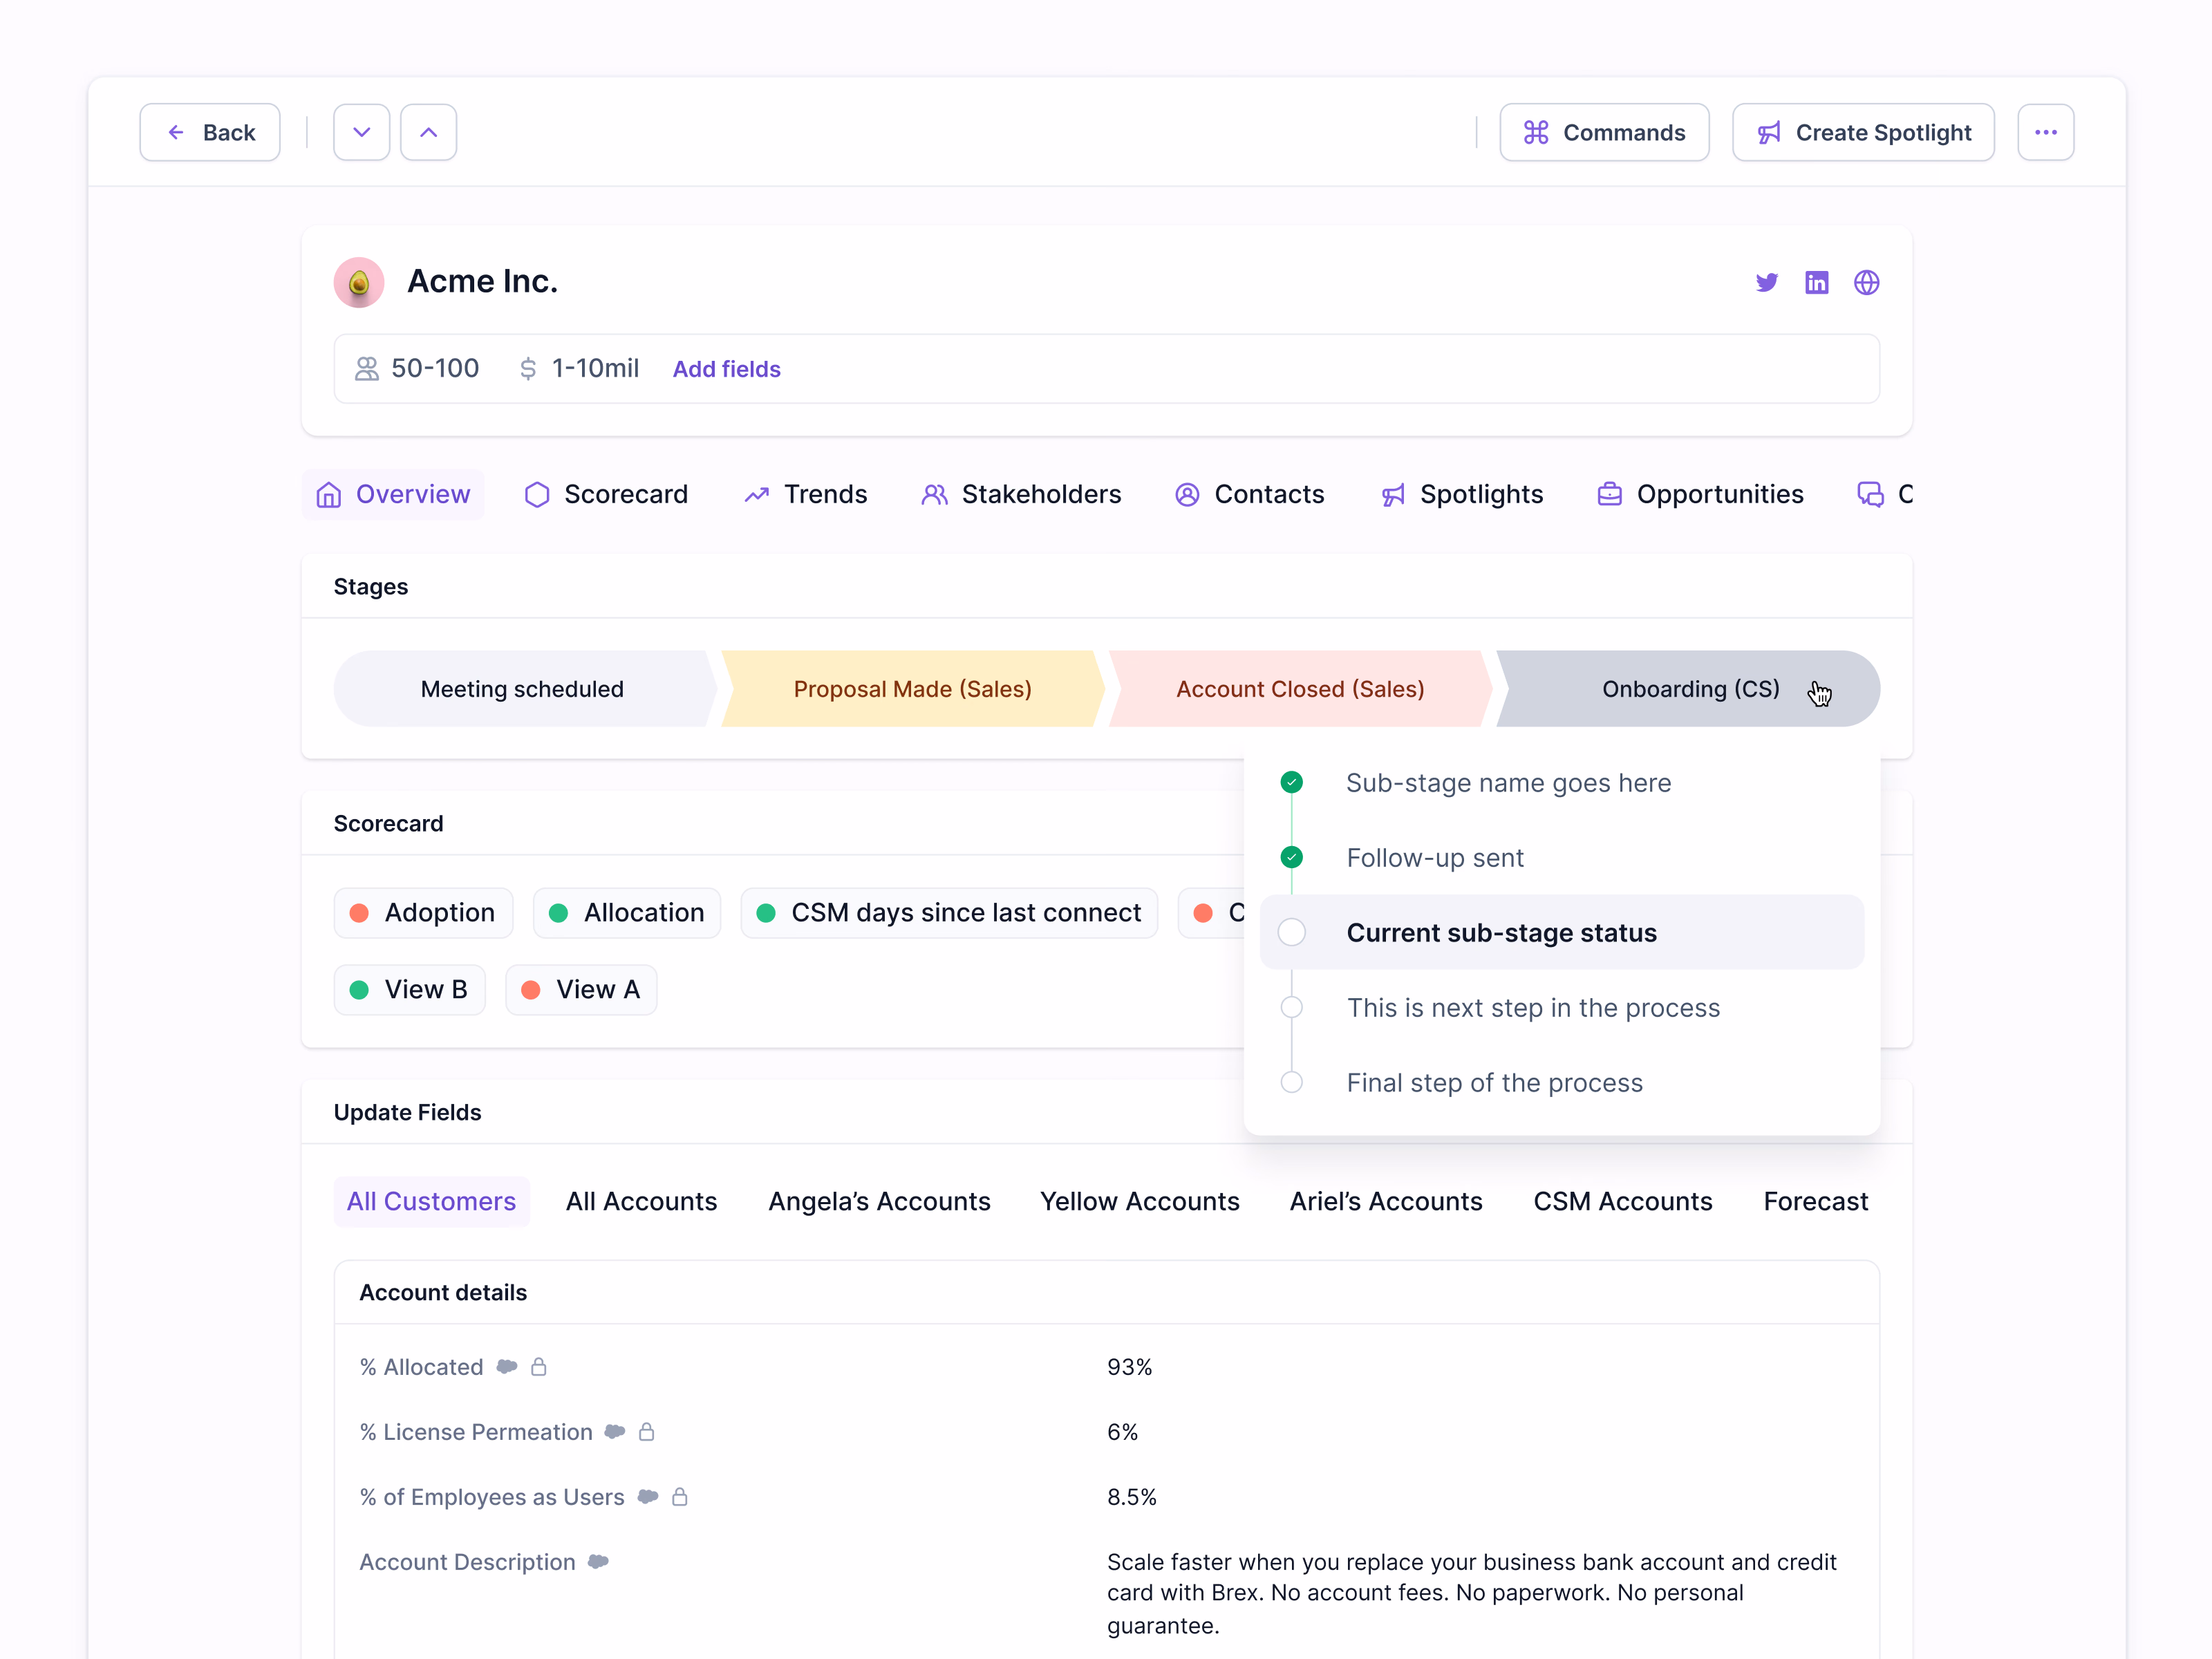Expand the Onboarding (CS) stage
This screenshot has width=2212, height=1659.
(1689, 689)
